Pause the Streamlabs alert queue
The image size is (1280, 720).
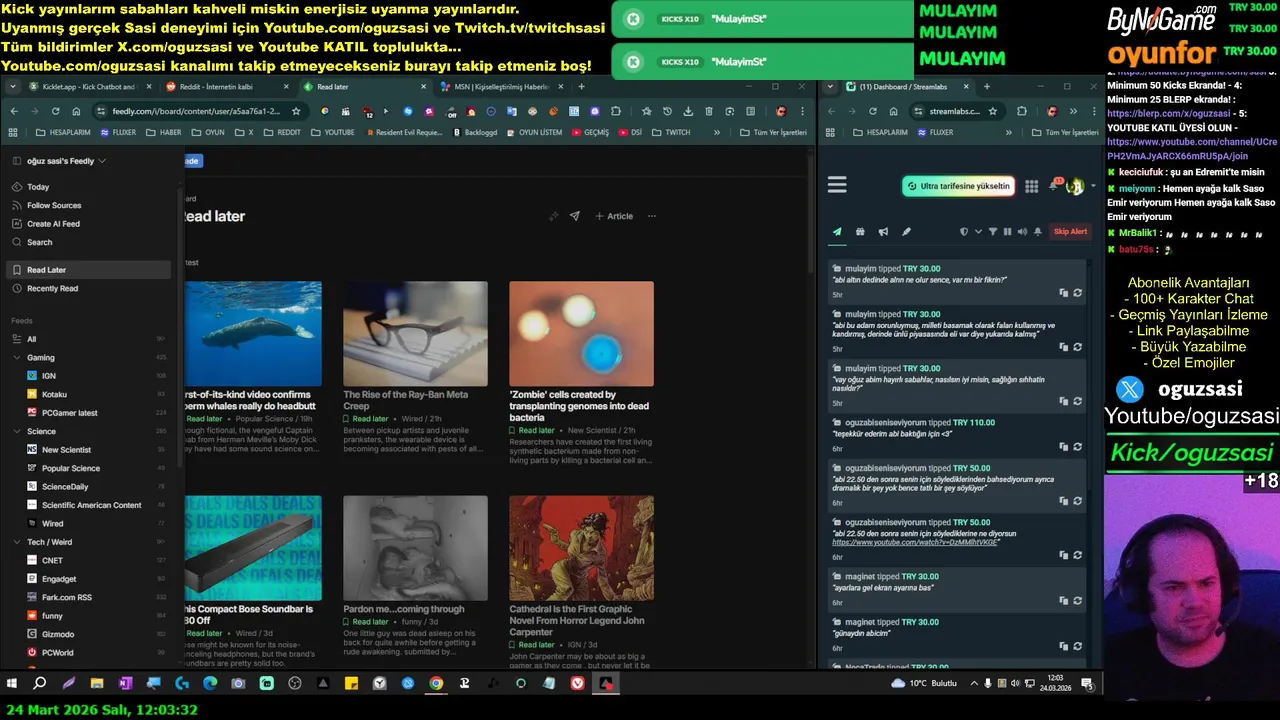coord(1007,232)
